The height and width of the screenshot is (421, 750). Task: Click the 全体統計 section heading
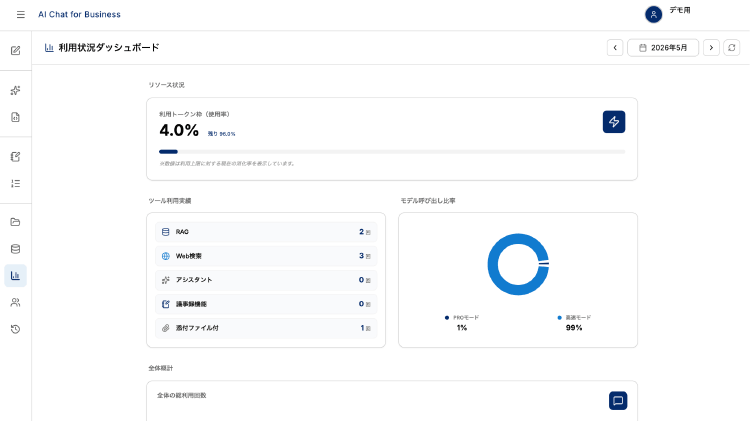(x=161, y=368)
